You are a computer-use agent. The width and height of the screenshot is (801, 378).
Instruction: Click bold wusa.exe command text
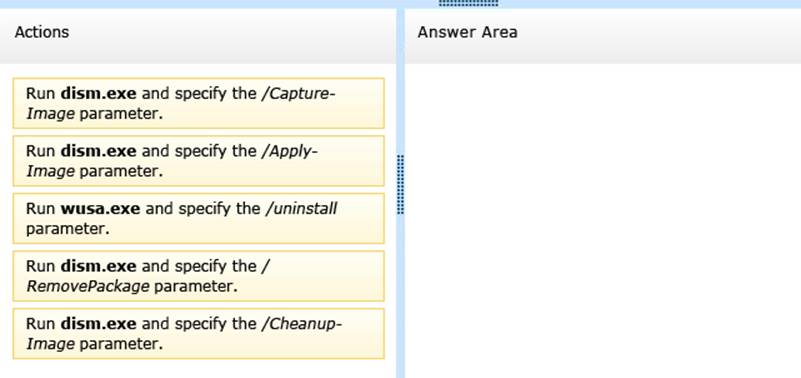pyautogui.click(x=100, y=209)
